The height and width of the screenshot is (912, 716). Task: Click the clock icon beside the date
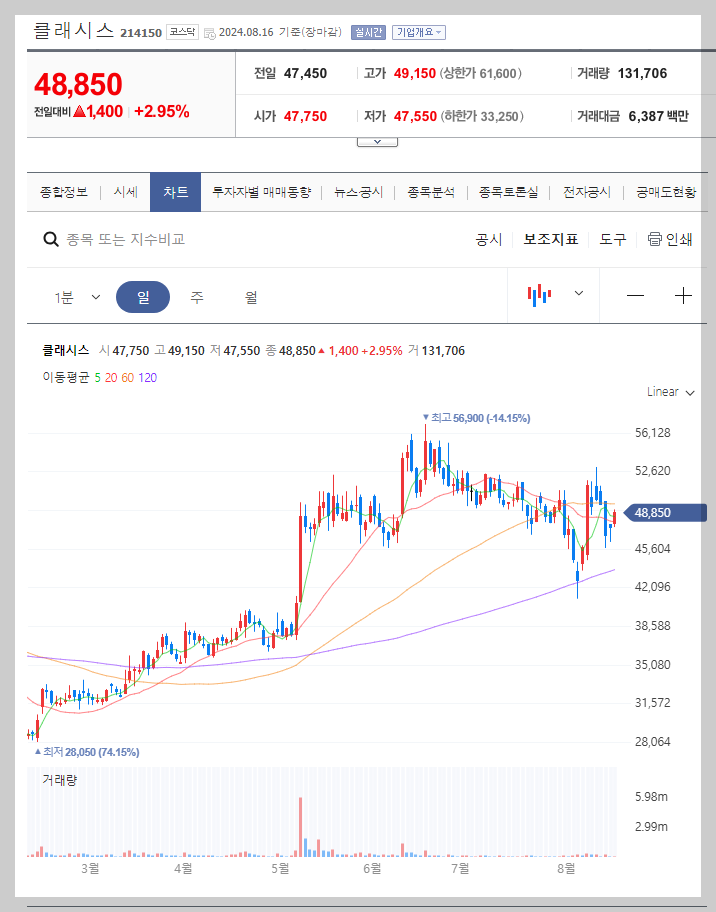pos(208,31)
